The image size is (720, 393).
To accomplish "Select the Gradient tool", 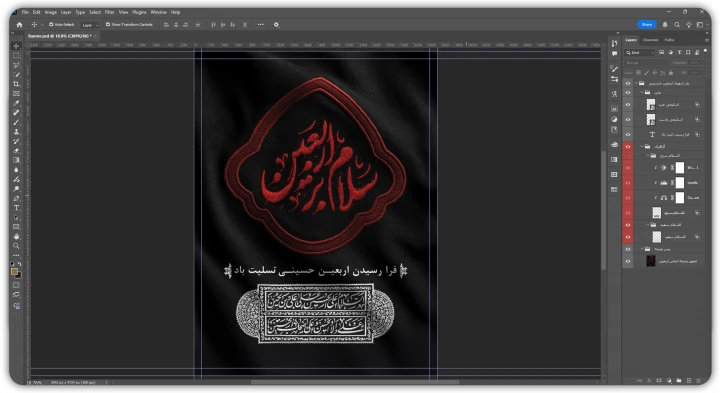I will (x=17, y=160).
